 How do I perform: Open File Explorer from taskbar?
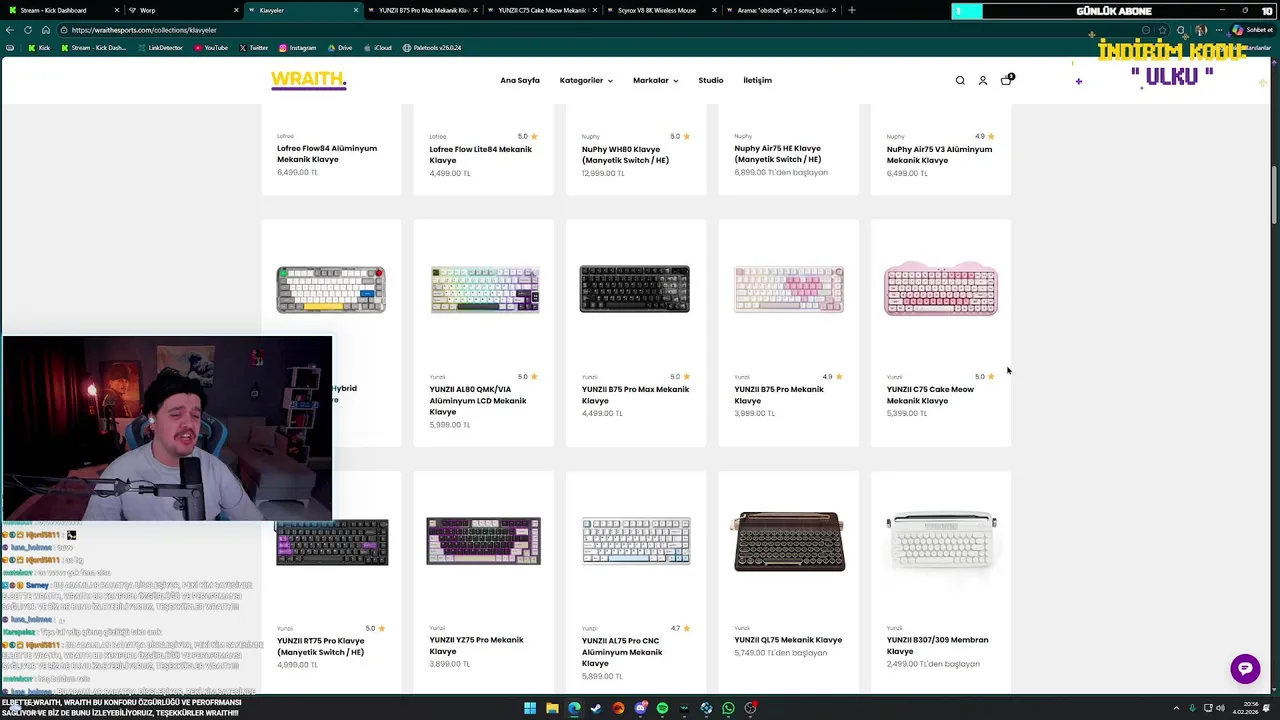tap(552, 708)
